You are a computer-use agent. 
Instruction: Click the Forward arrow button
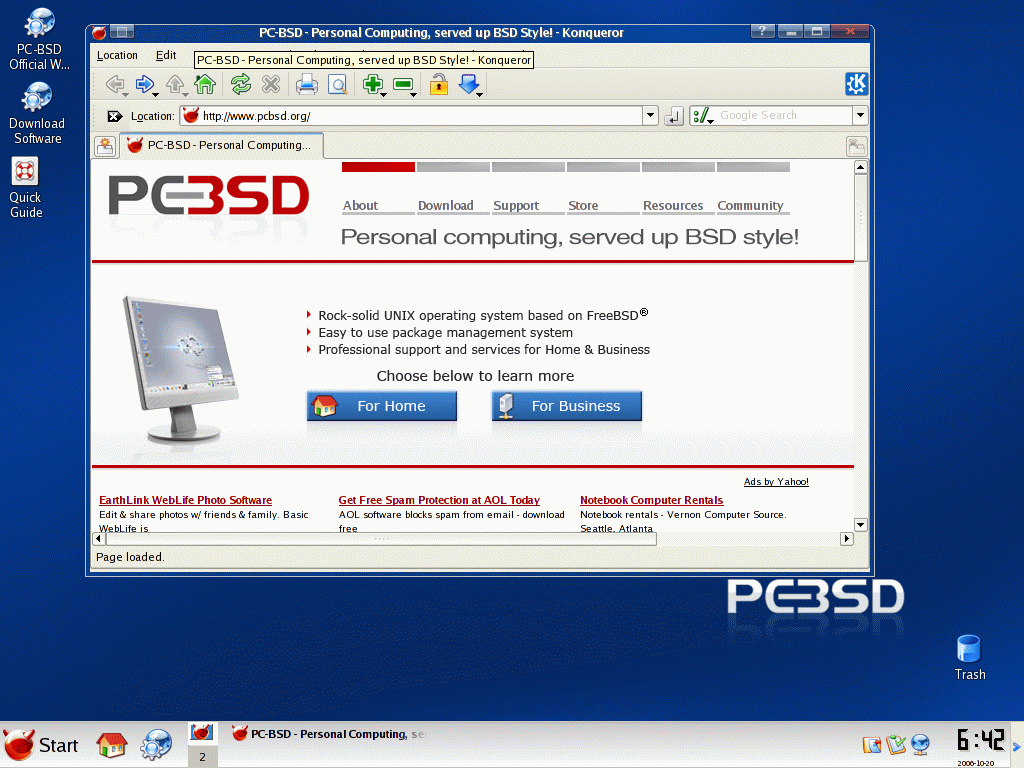pyautogui.click(x=144, y=84)
